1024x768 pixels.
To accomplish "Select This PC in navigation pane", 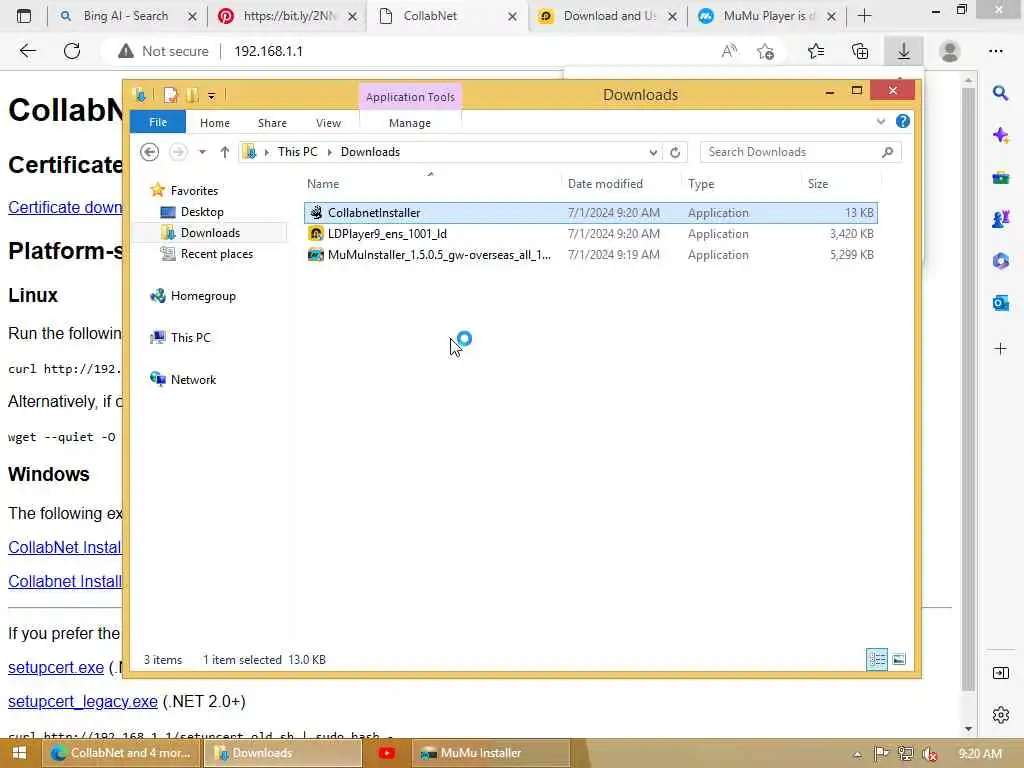I will pyautogui.click(x=190, y=338).
